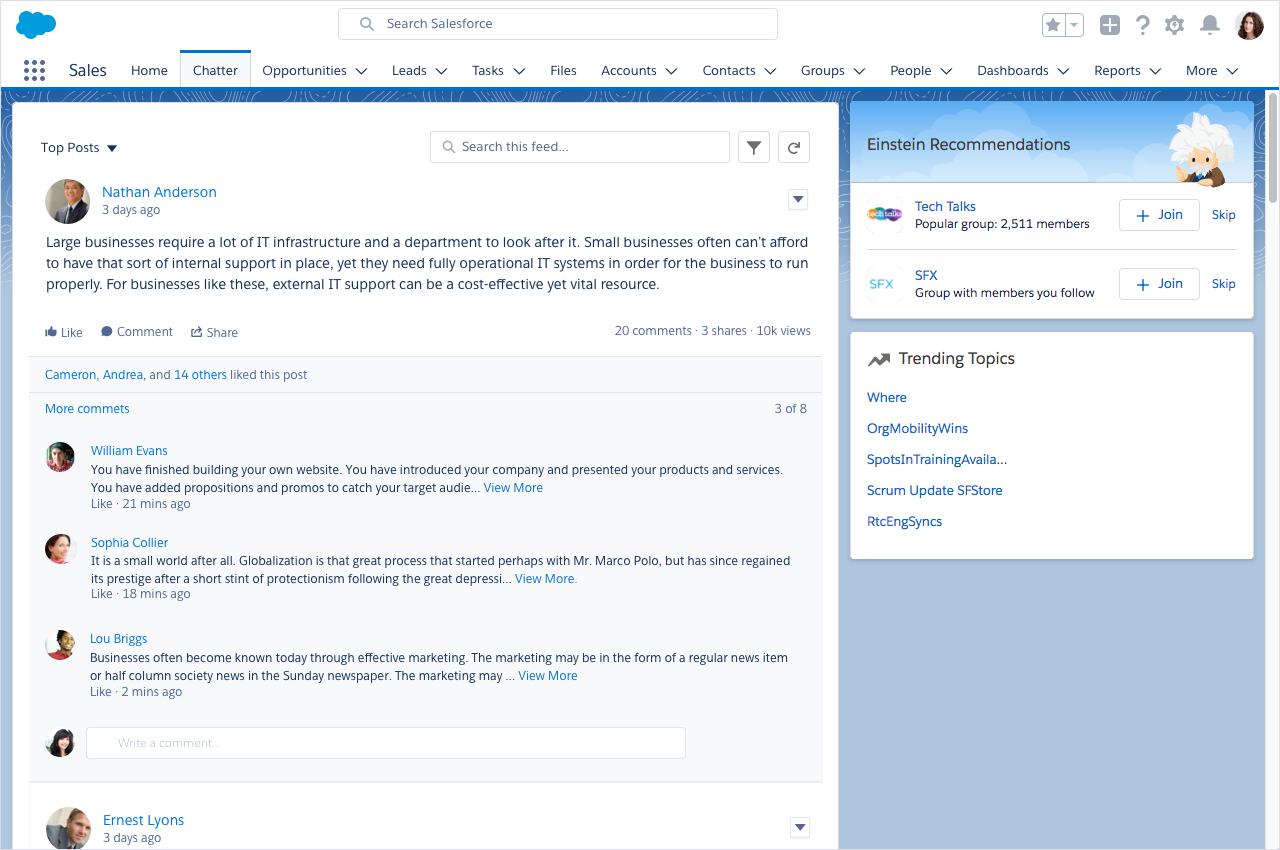Like Nathan Anderson's post

click(x=63, y=331)
